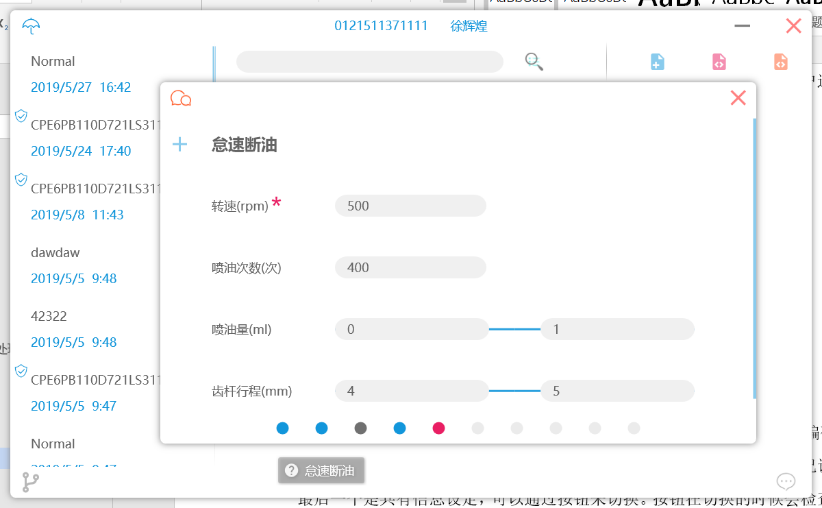The image size is (822, 508).
Task: Click the 2019/5/8 11:43 timestamp
Action: (x=77, y=214)
